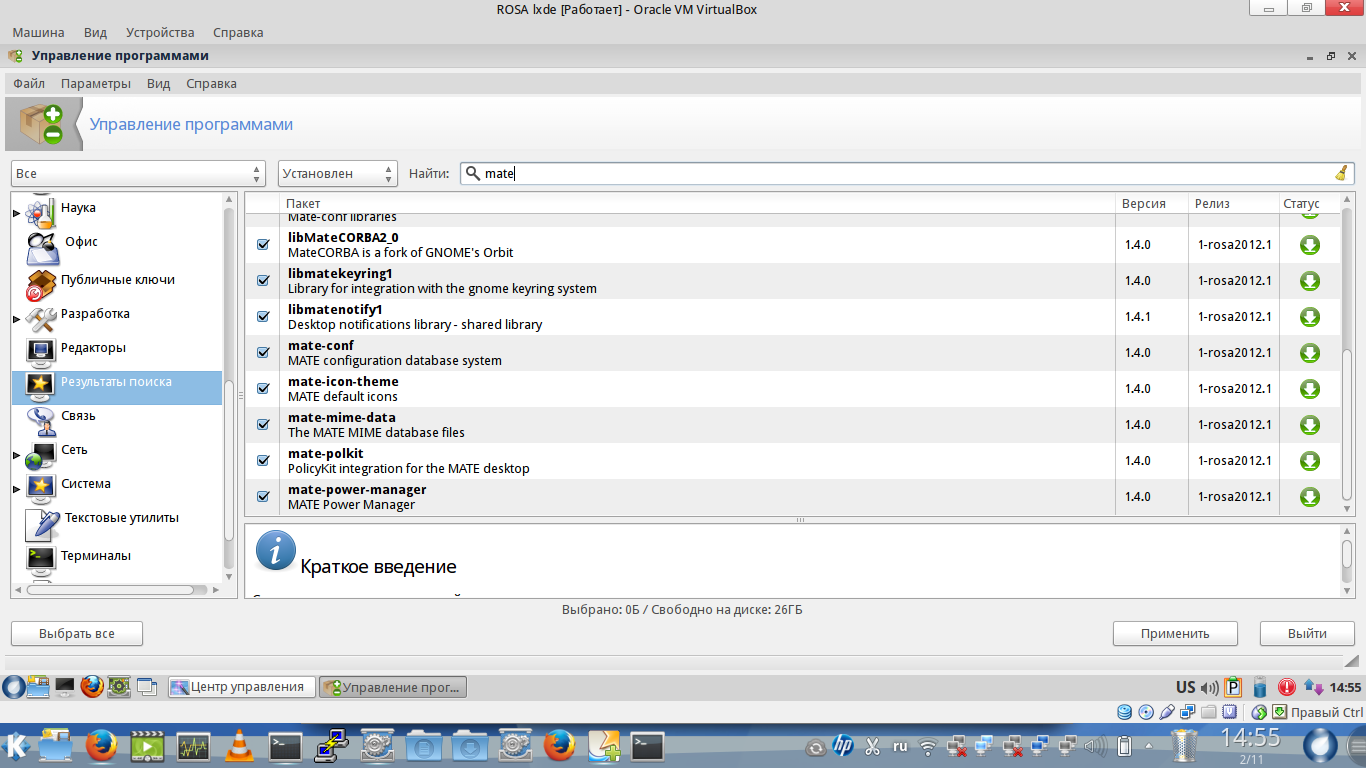This screenshot has width=1366, height=768.
Task: Open the "Все" package type dropdown
Action: 138,174
